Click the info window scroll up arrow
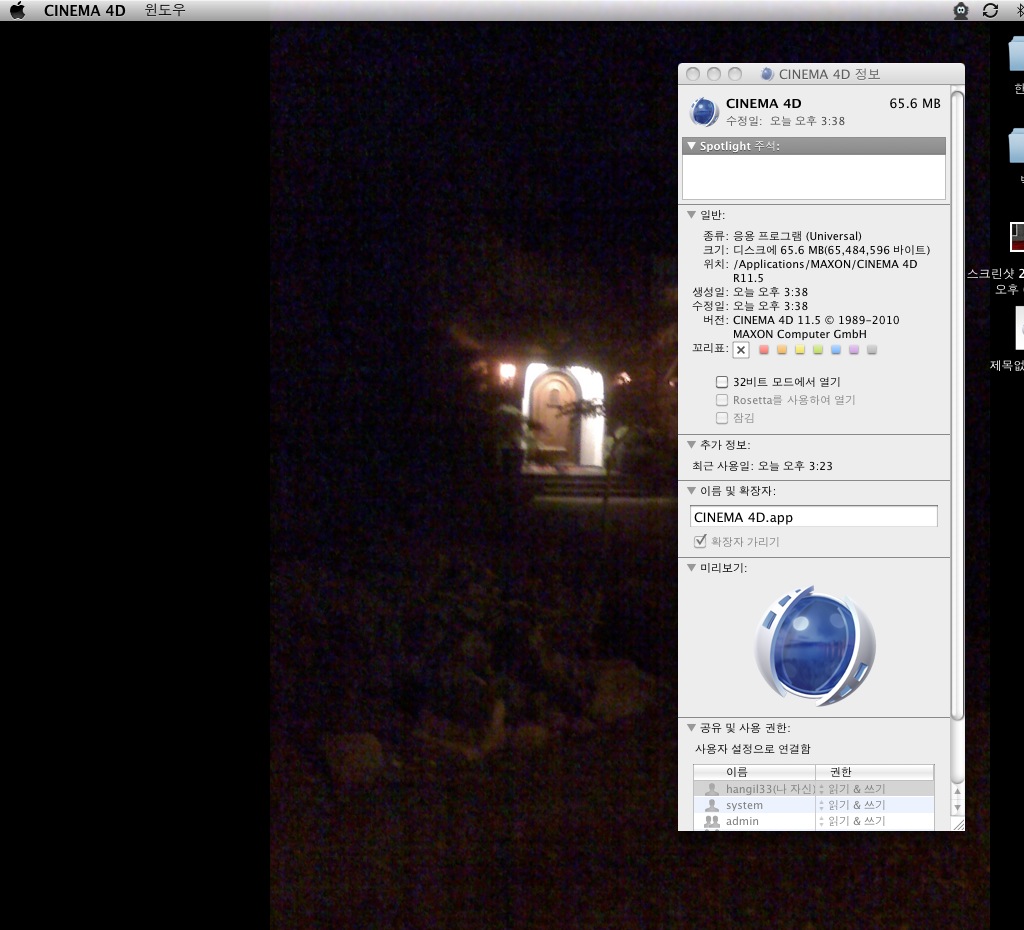Screen dimensions: 1024x930 (957, 792)
